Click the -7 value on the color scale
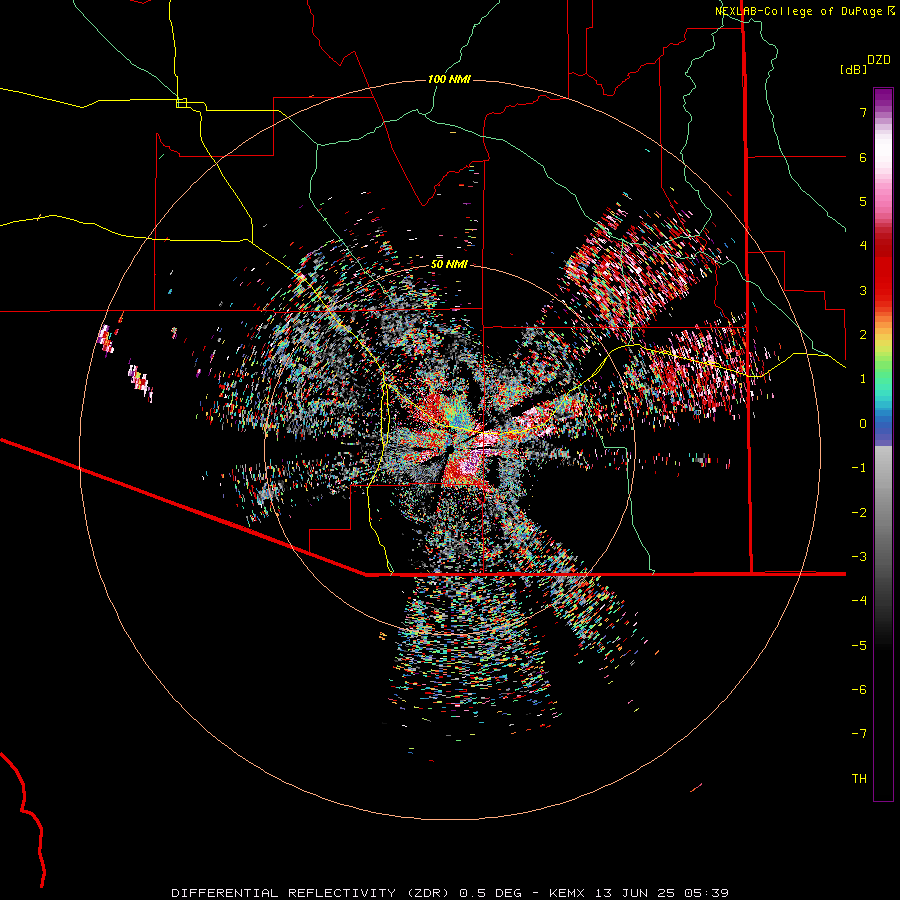900x900 pixels. pos(859,734)
